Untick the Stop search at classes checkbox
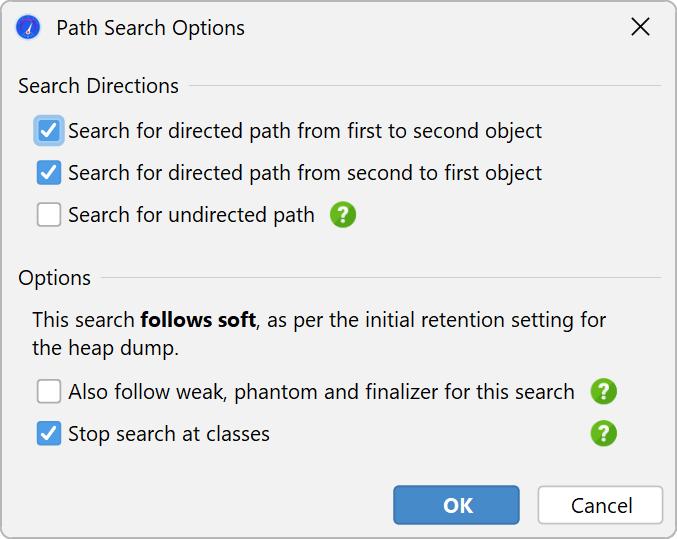 [49, 433]
